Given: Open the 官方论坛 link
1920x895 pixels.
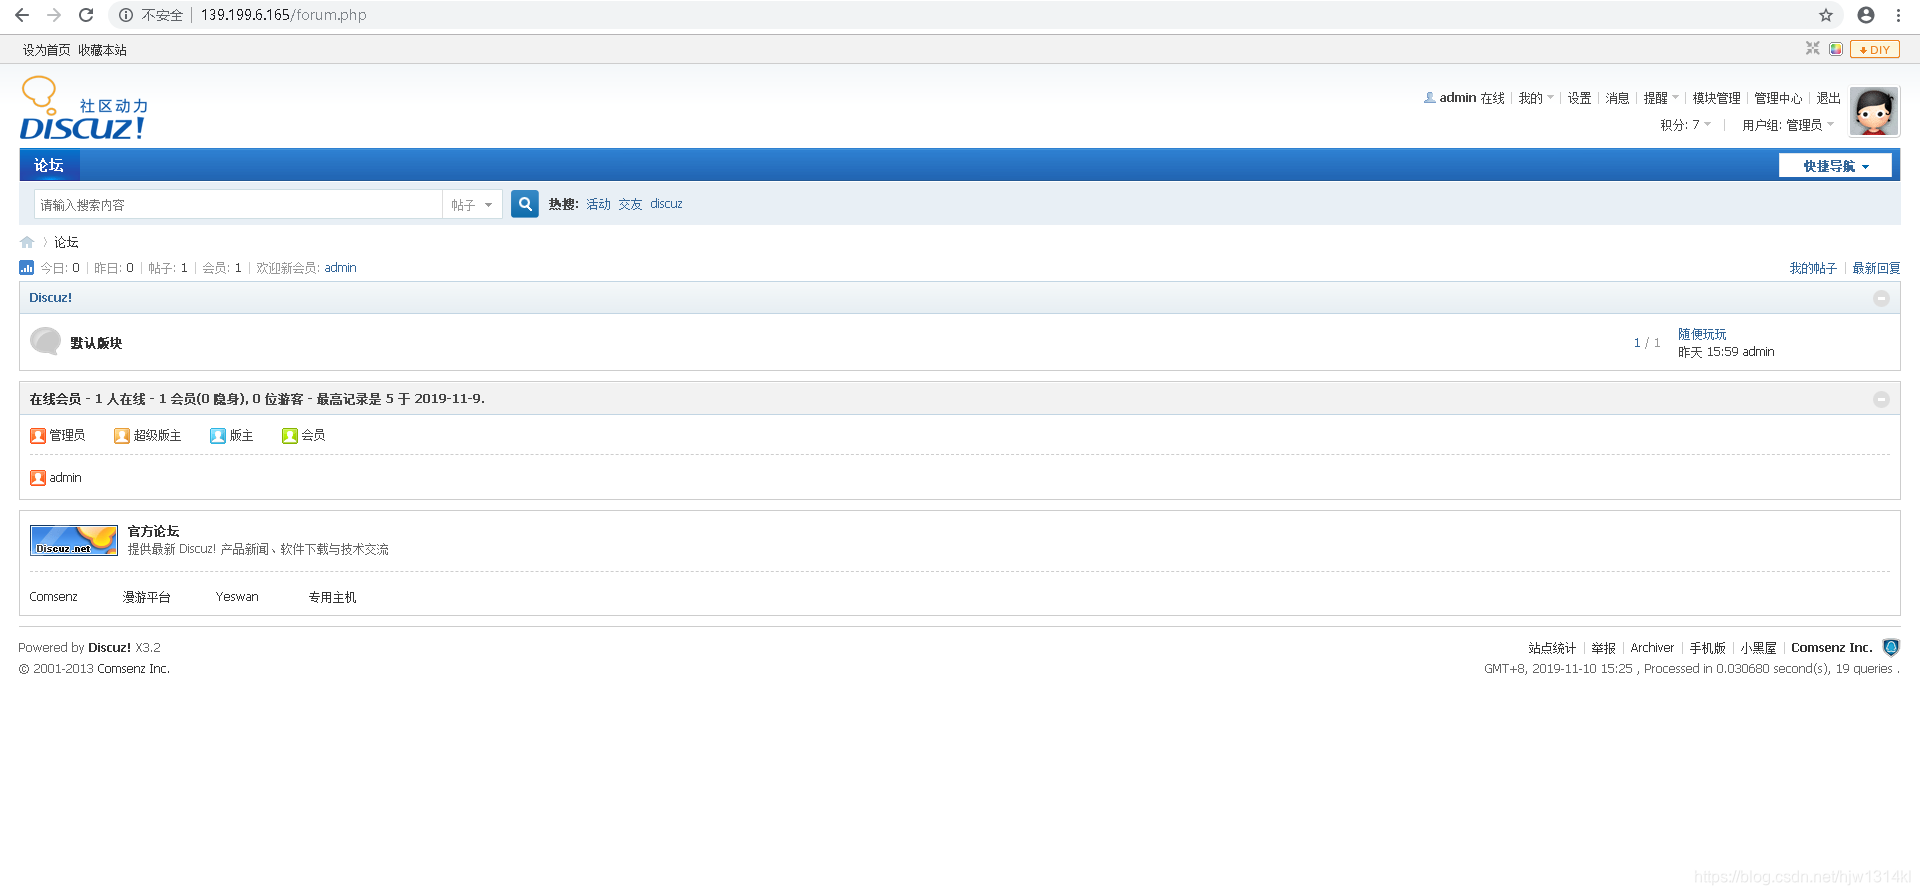Looking at the screenshot, I should 153,531.
